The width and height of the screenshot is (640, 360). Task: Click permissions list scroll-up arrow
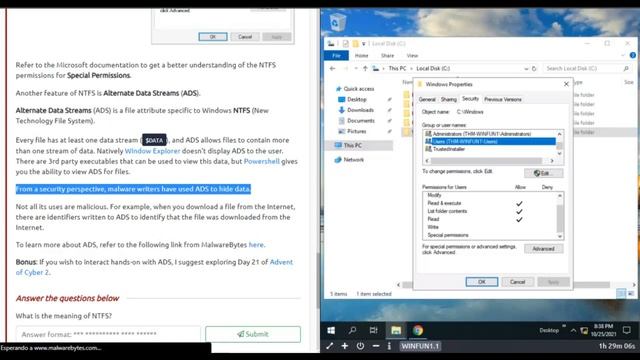point(560,196)
